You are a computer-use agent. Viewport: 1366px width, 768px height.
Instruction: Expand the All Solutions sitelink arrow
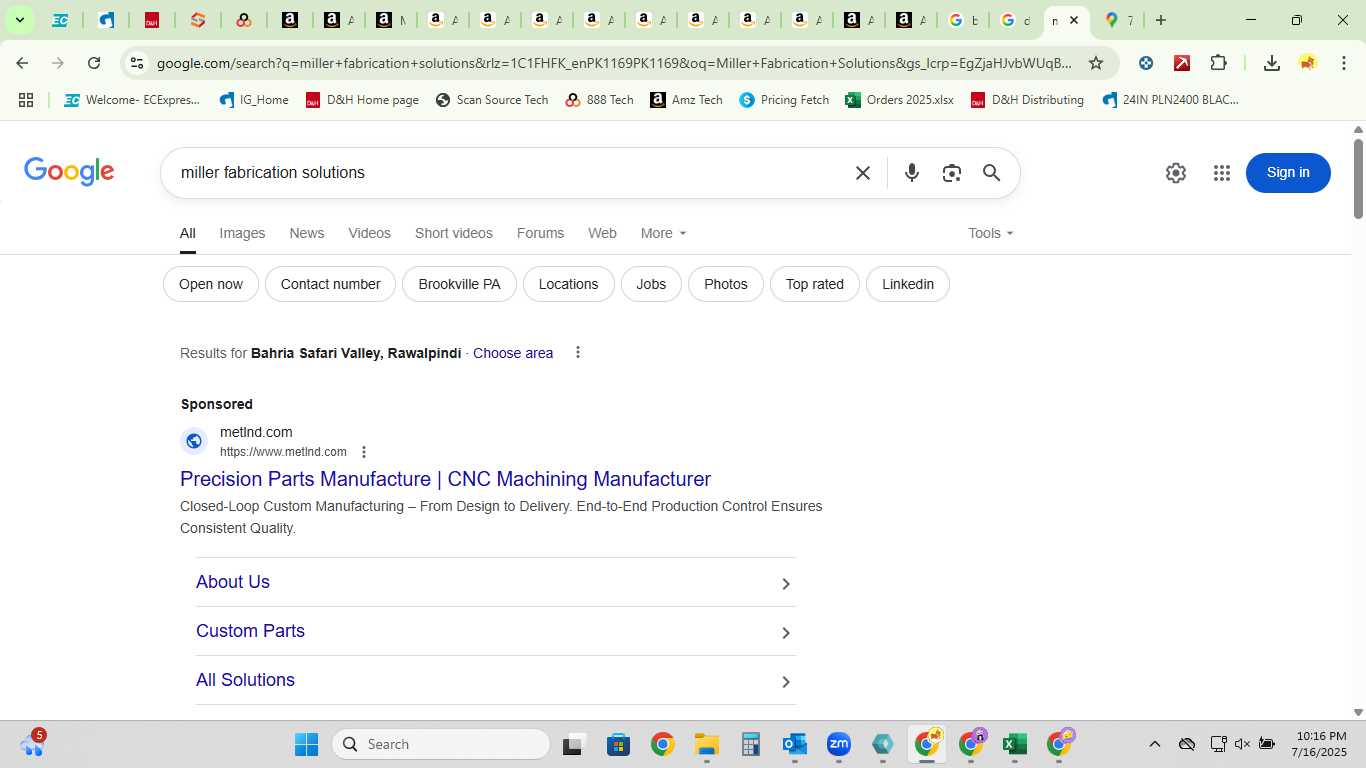(786, 682)
